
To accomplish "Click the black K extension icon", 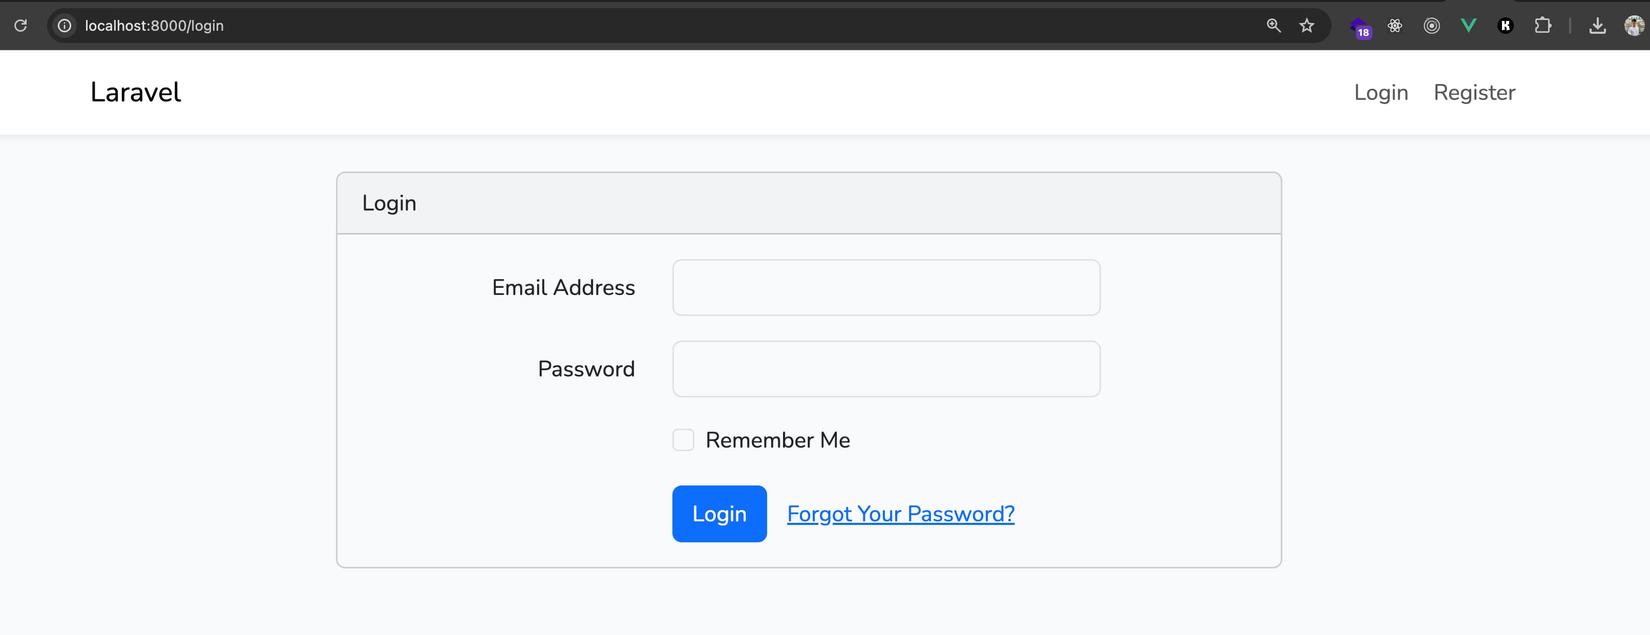I will pyautogui.click(x=1505, y=26).
